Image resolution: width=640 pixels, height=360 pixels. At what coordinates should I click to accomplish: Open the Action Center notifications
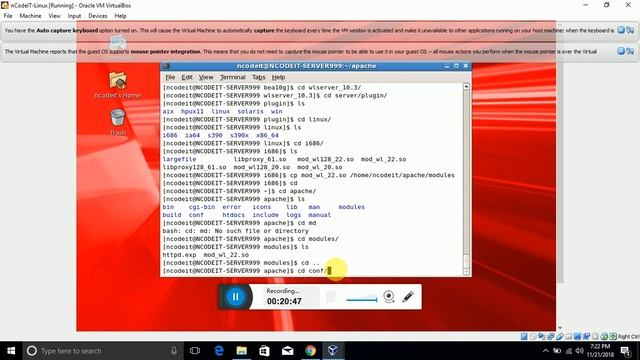pos(626,351)
